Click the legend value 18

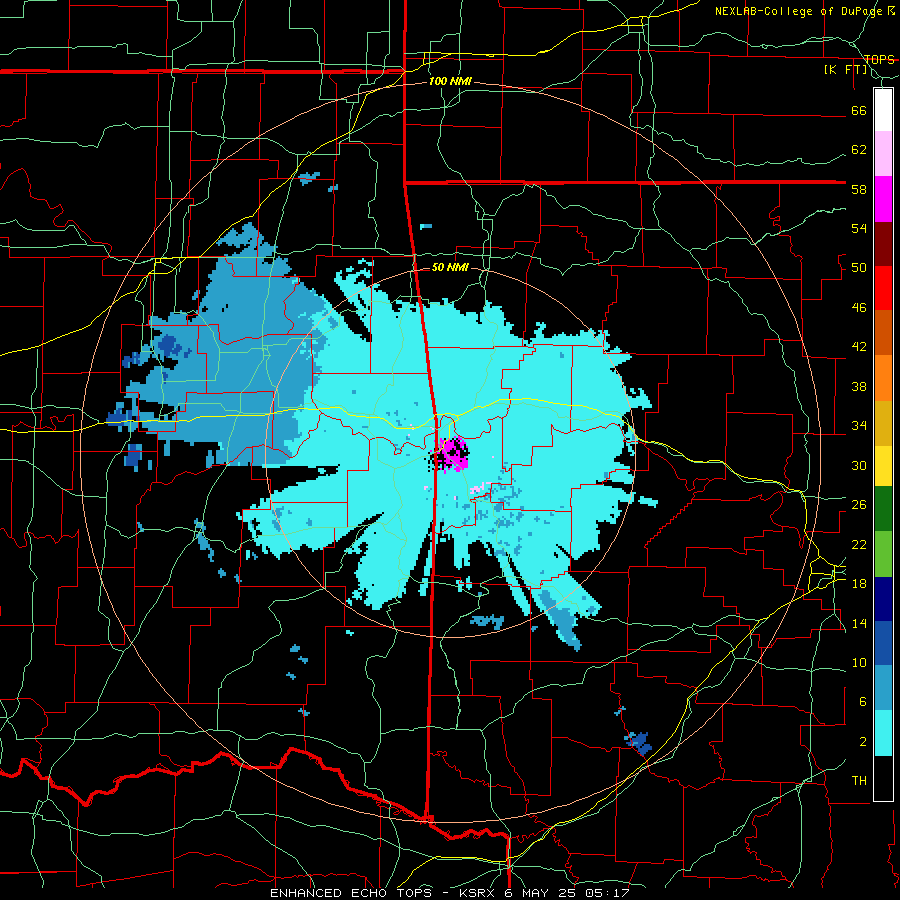coord(859,583)
